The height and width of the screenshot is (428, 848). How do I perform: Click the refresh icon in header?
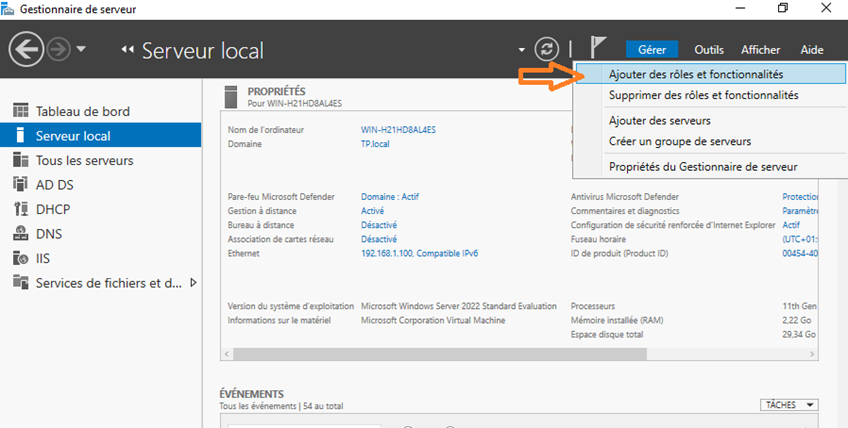pyautogui.click(x=546, y=49)
